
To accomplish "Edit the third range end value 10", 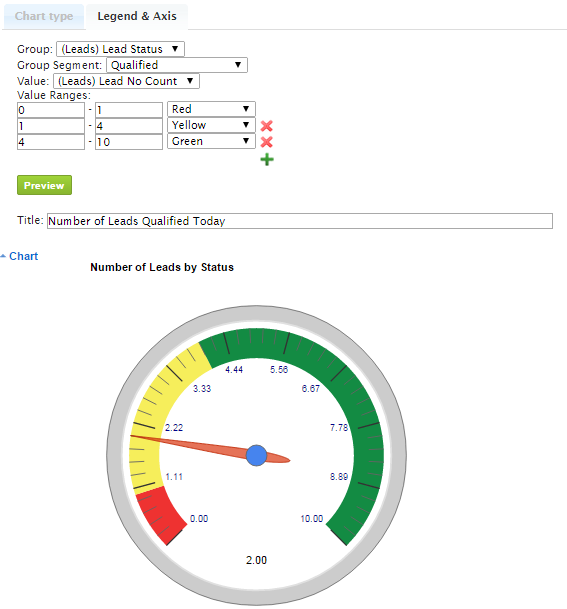I will 129,142.
